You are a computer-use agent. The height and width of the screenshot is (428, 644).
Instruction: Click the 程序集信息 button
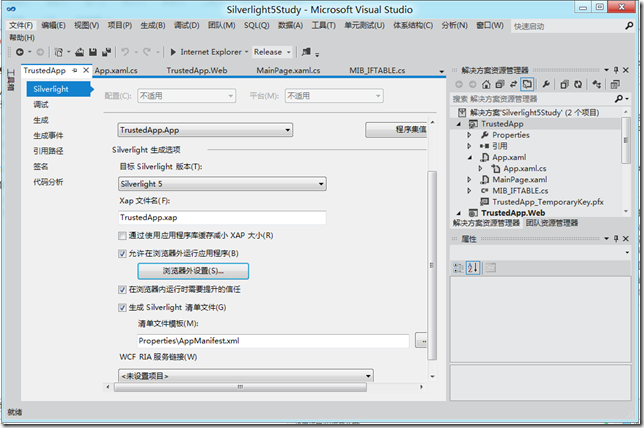[x=396, y=130]
